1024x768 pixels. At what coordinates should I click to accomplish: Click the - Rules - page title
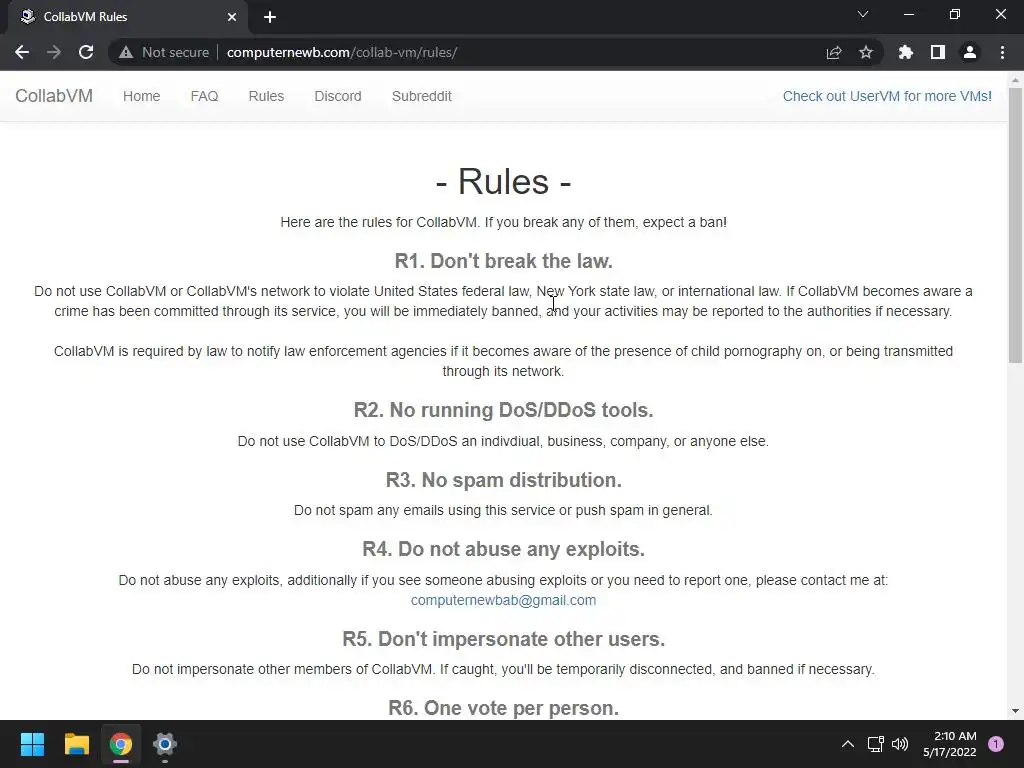pyautogui.click(x=504, y=182)
